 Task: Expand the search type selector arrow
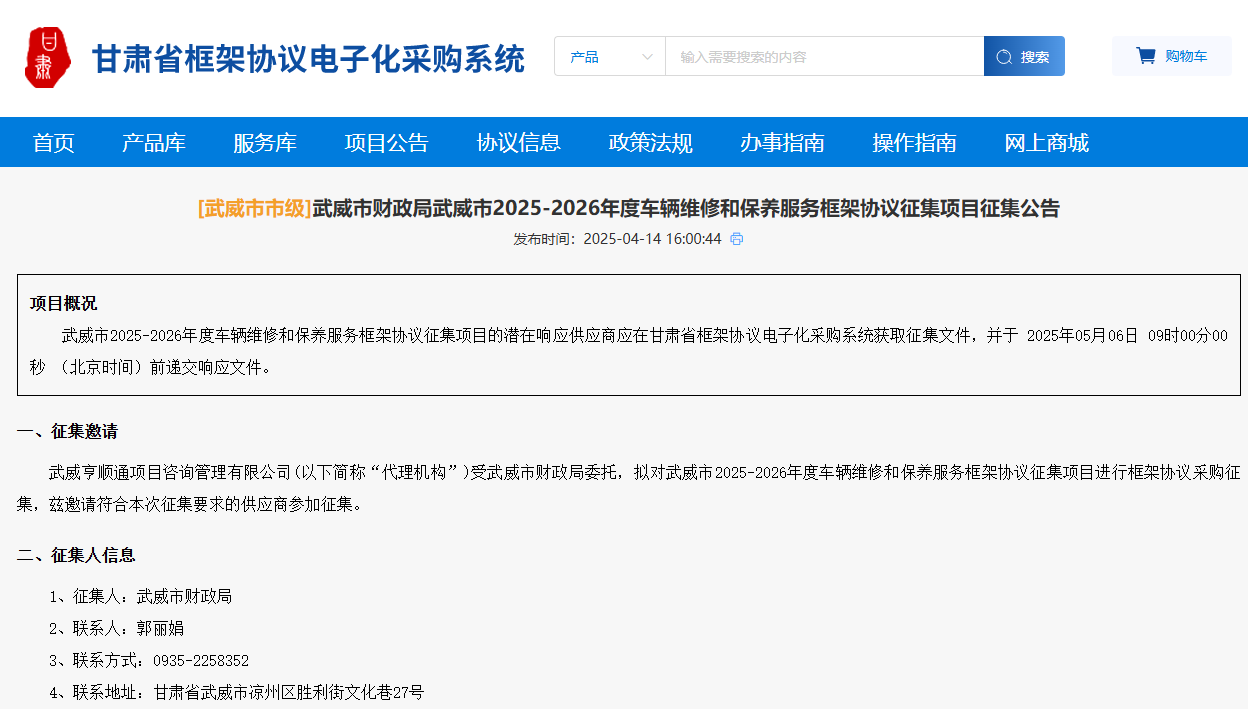click(648, 56)
